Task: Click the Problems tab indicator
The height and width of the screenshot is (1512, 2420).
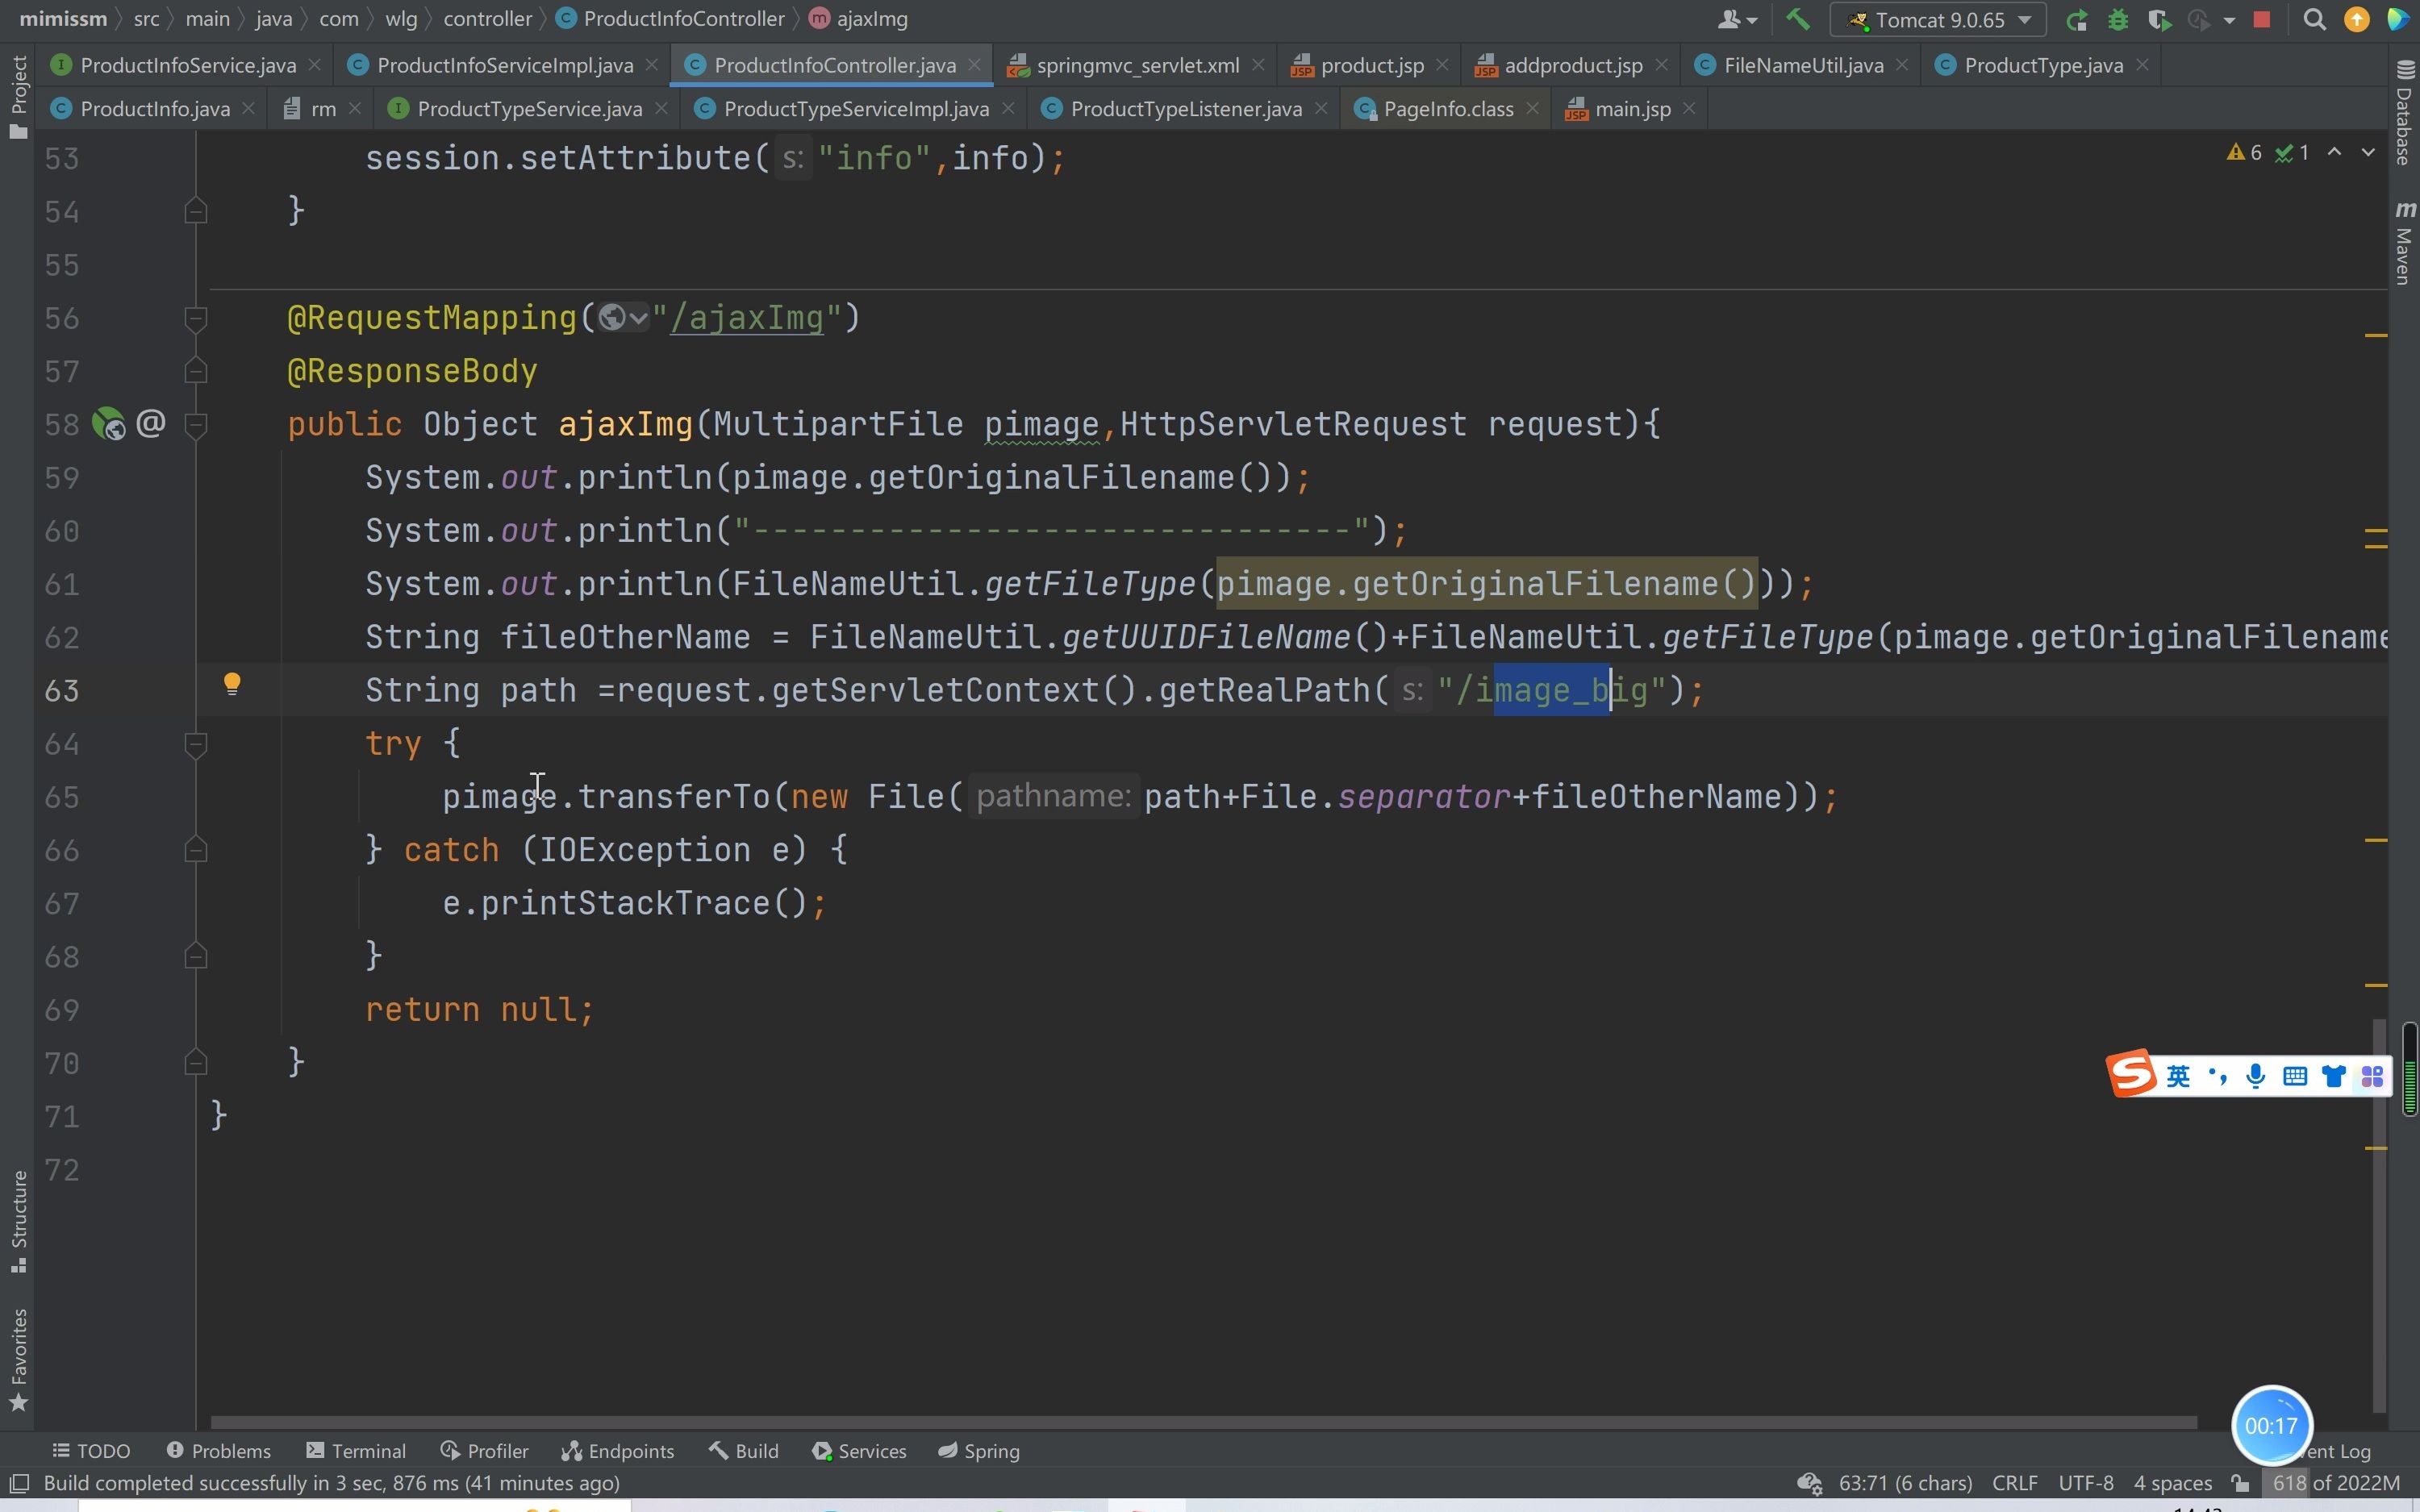Action: tap(218, 1449)
